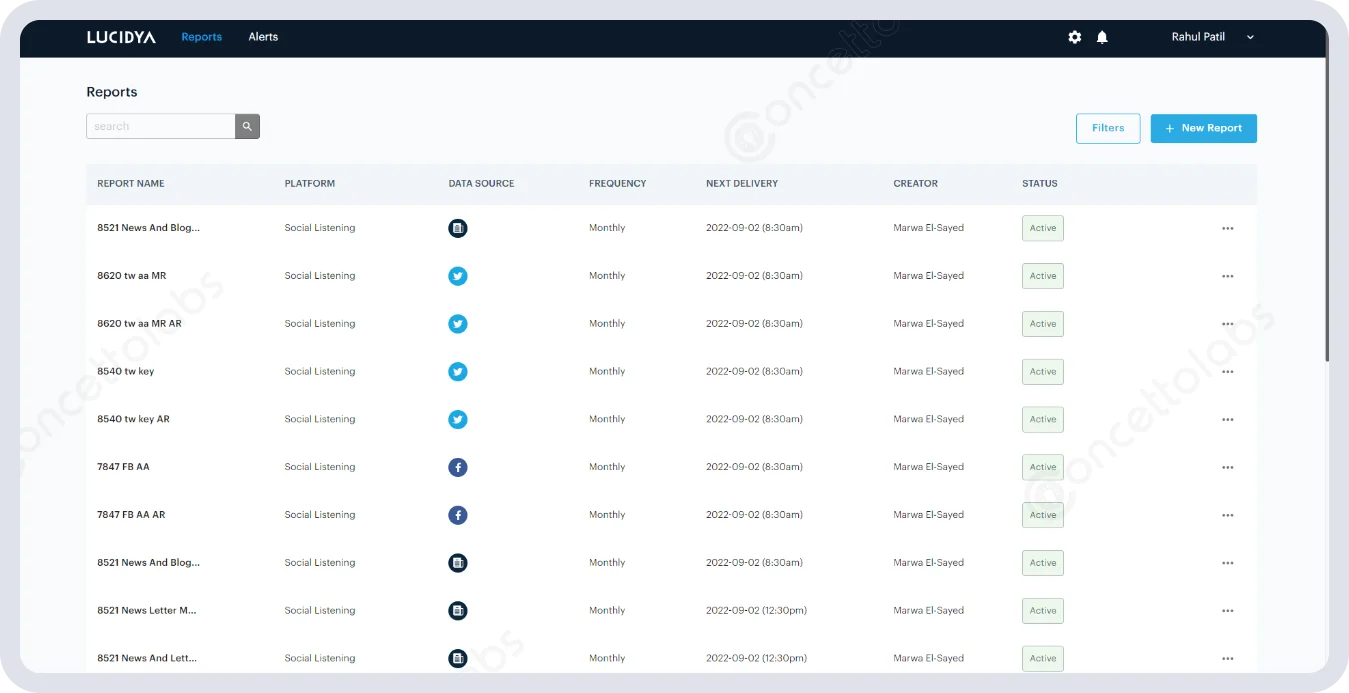The image size is (1349, 693).
Task: Click the news icon for 8521 News Letter M
Action: (458, 610)
